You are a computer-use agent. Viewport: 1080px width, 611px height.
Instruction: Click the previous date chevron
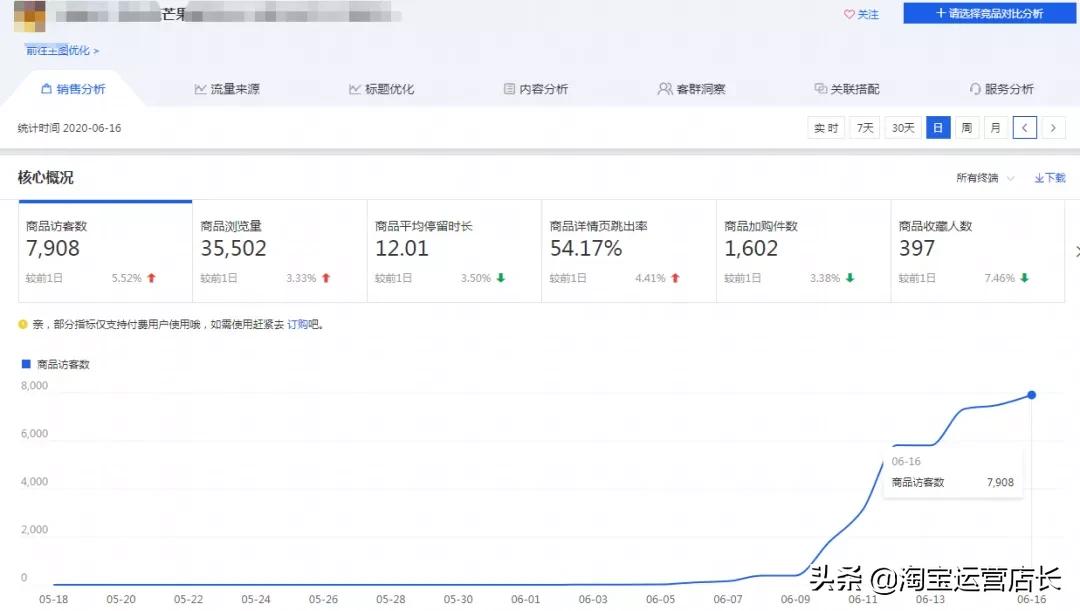[x=1025, y=127]
